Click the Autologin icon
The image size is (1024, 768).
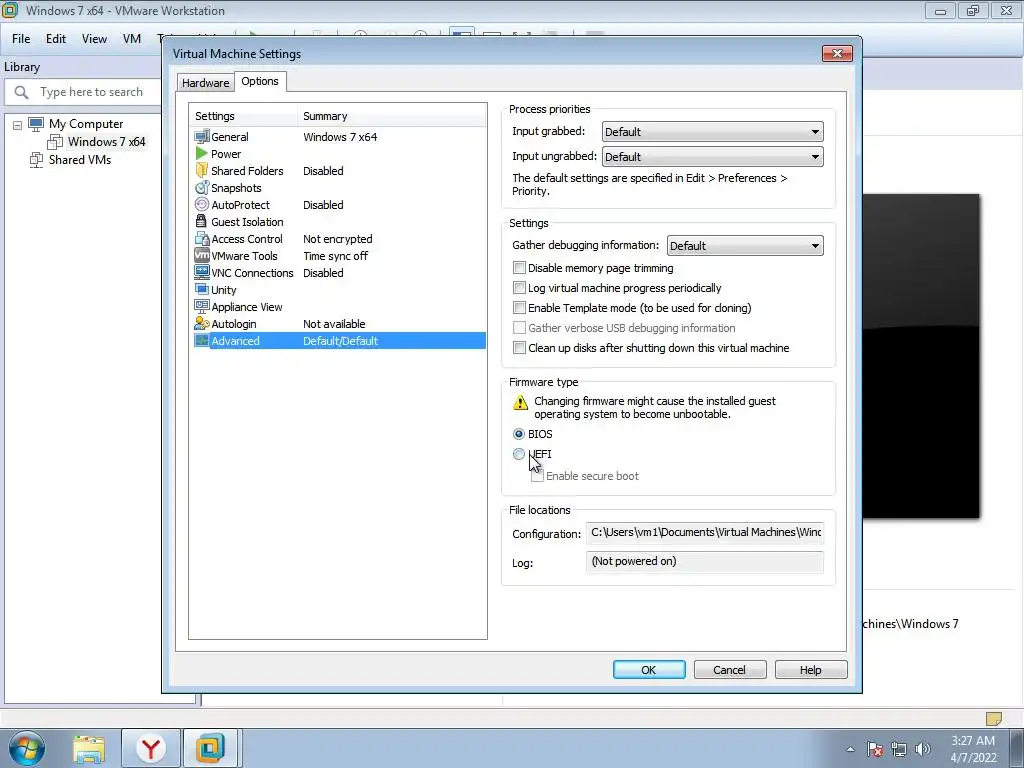tap(202, 323)
